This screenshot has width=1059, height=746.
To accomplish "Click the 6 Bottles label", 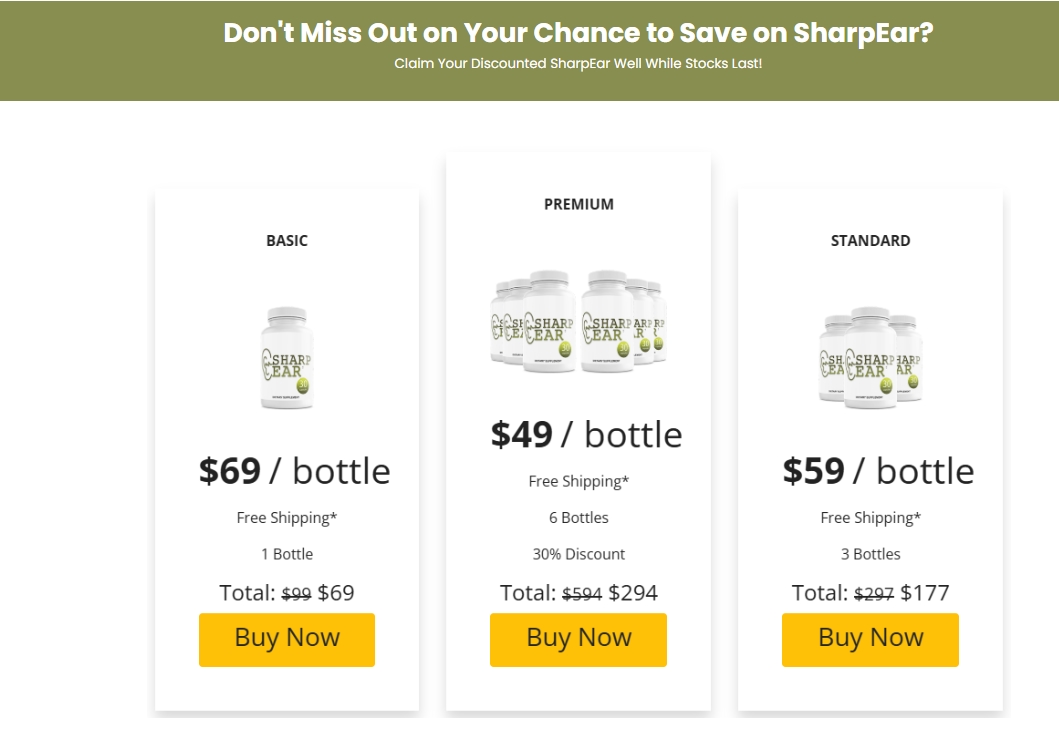I will 578,517.
